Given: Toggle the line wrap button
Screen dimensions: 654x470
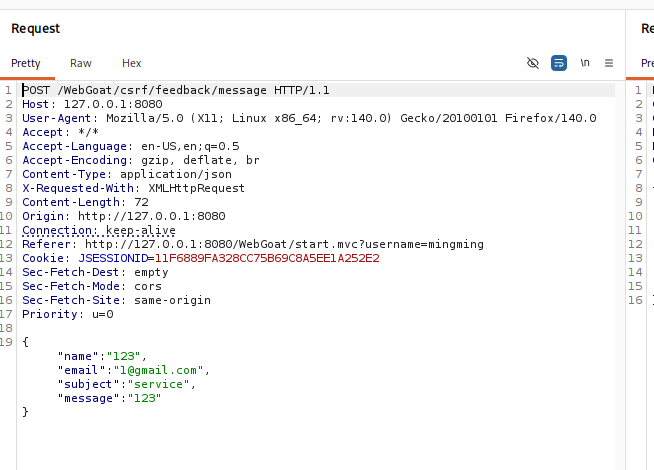Looking at the screenshot, I should pos(558,63).
